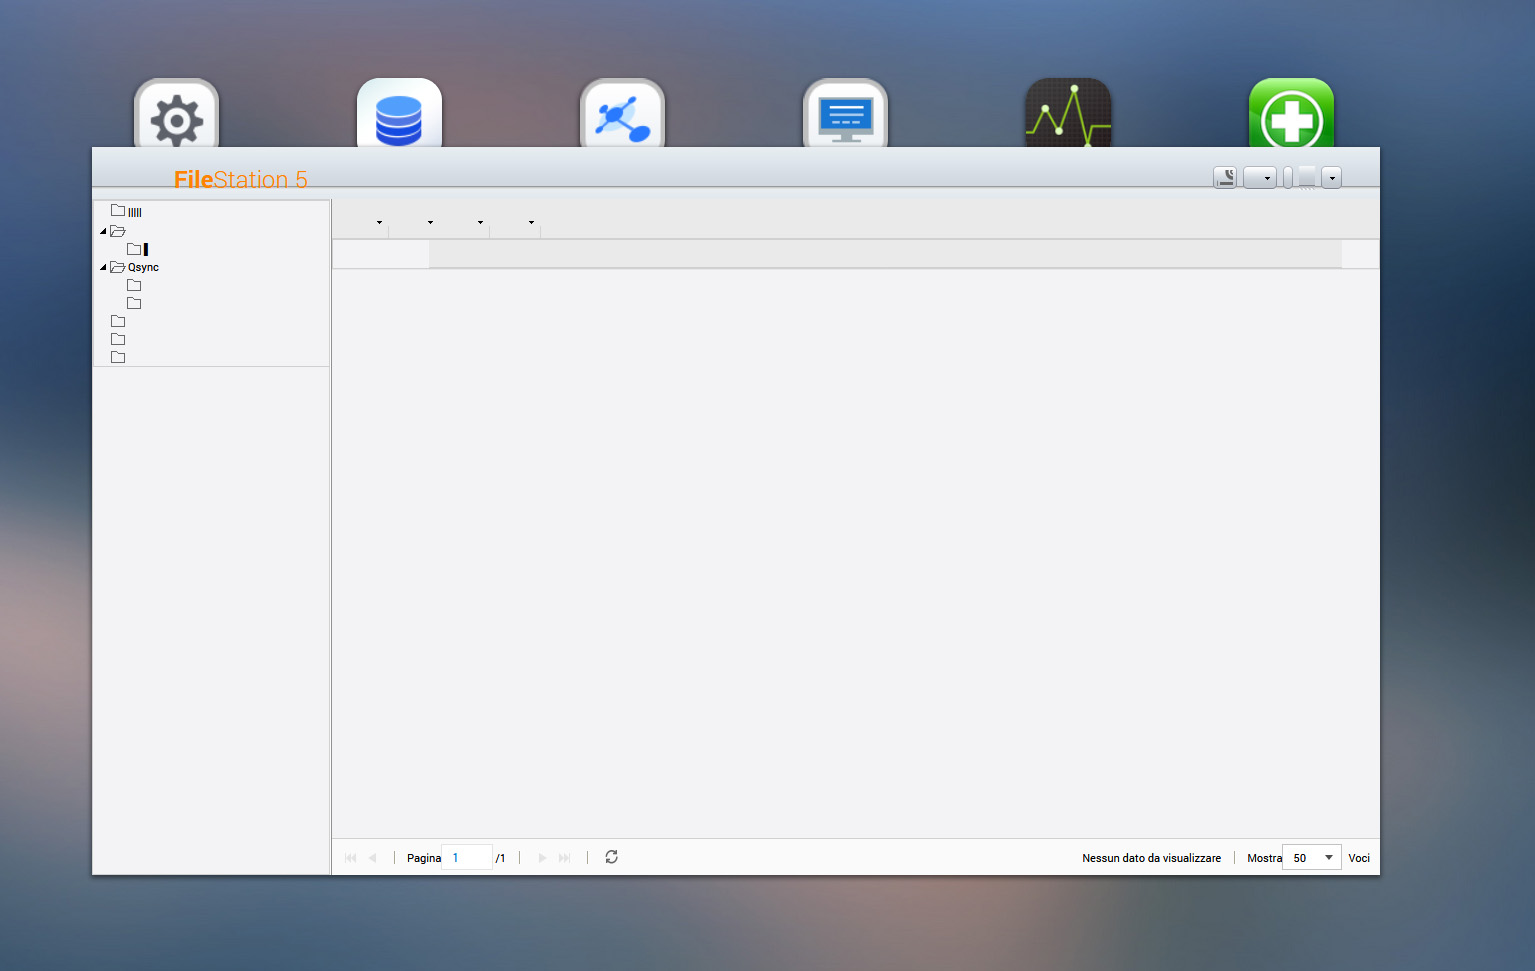
Task: Go to the next page arrow
Action: 542,857
